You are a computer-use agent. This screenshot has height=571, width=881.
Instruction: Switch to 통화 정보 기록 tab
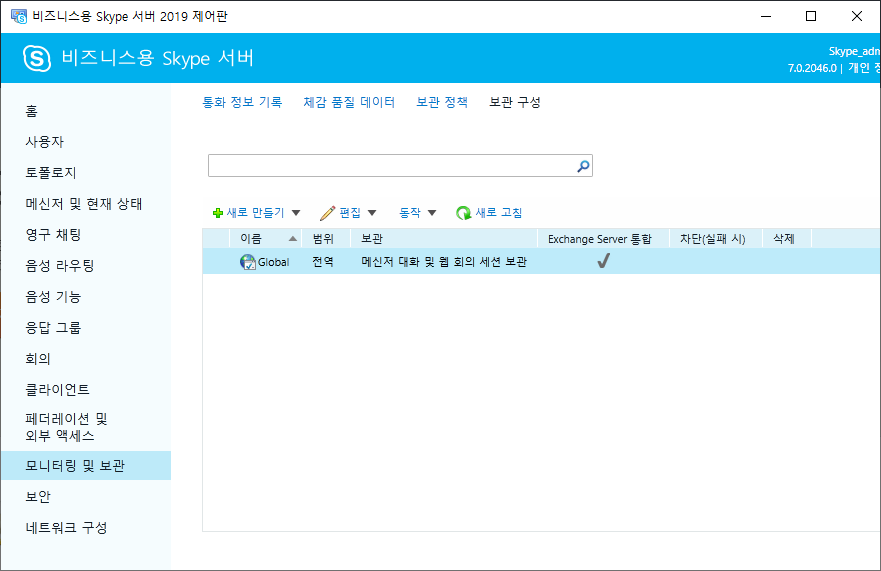coord(242,102)
